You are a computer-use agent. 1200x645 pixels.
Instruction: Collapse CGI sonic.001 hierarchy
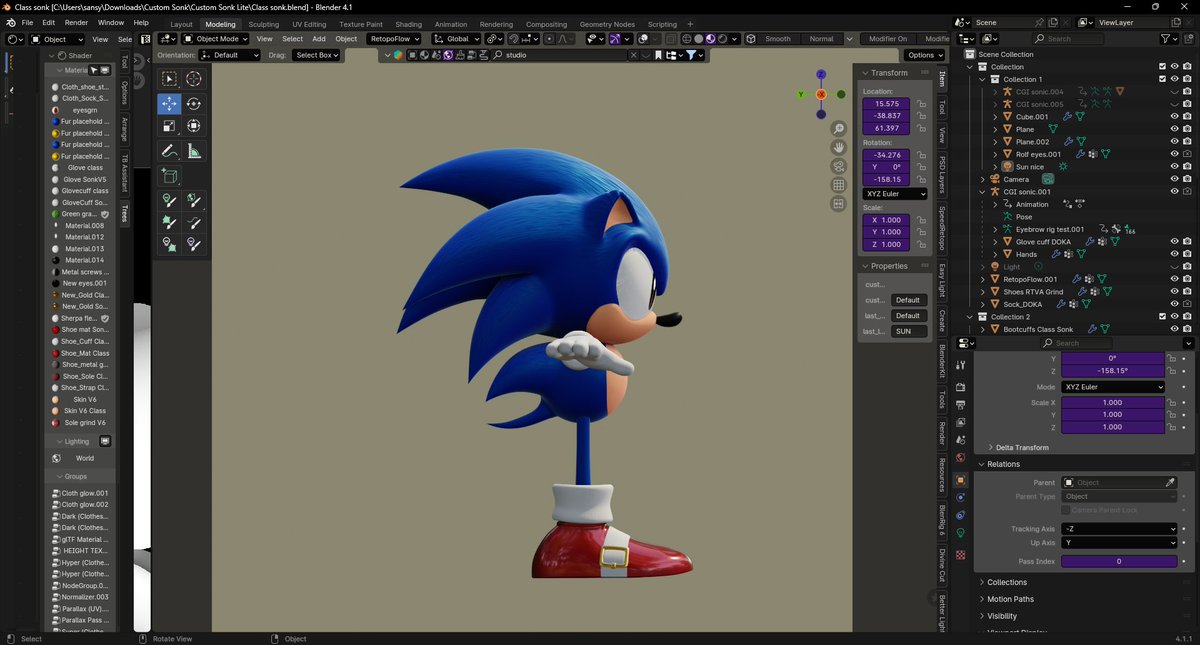click(983, 192)
